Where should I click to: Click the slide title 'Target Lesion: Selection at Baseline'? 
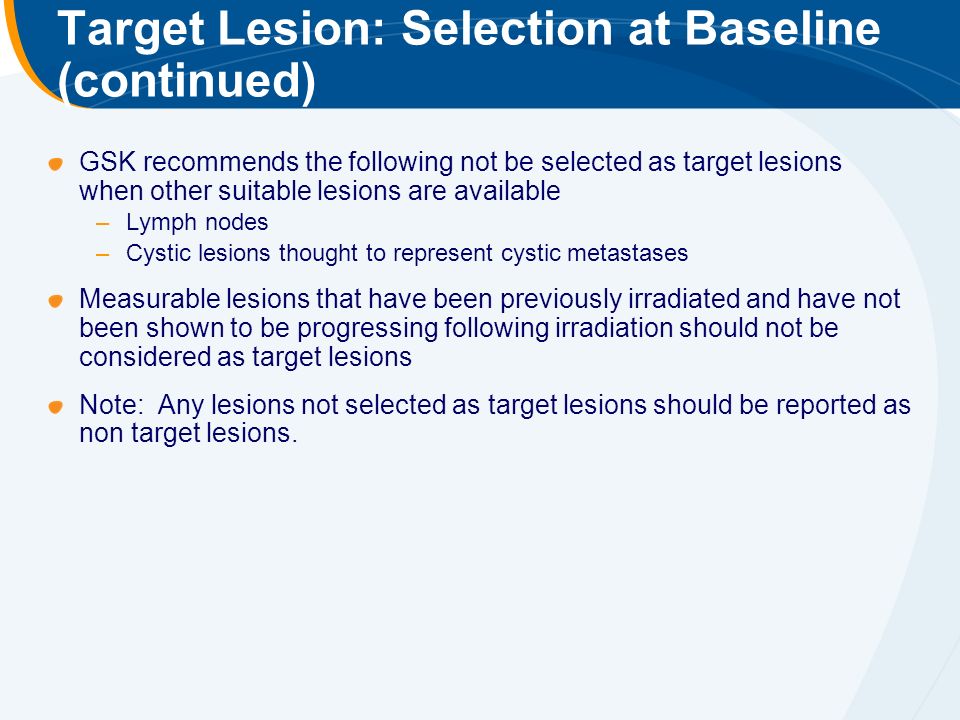[x=469, y=29]
